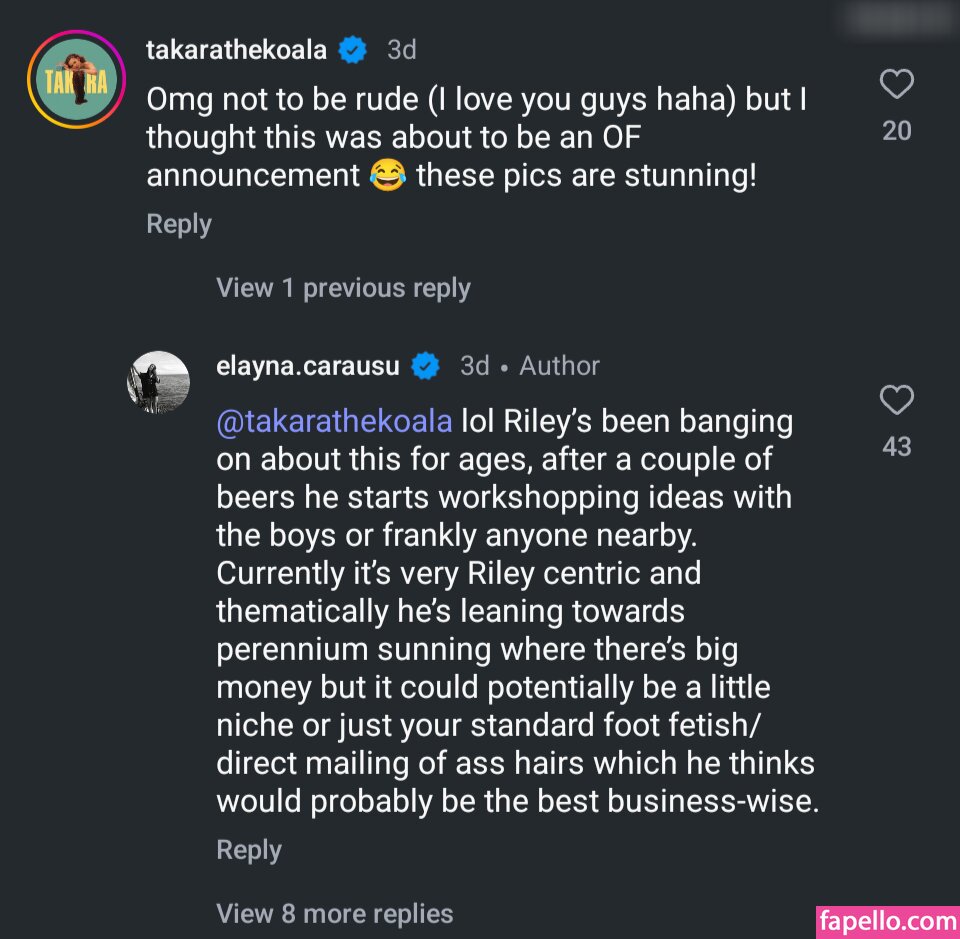Follow the @takarathekoala mention in the reply

click(x=334, y=421)
